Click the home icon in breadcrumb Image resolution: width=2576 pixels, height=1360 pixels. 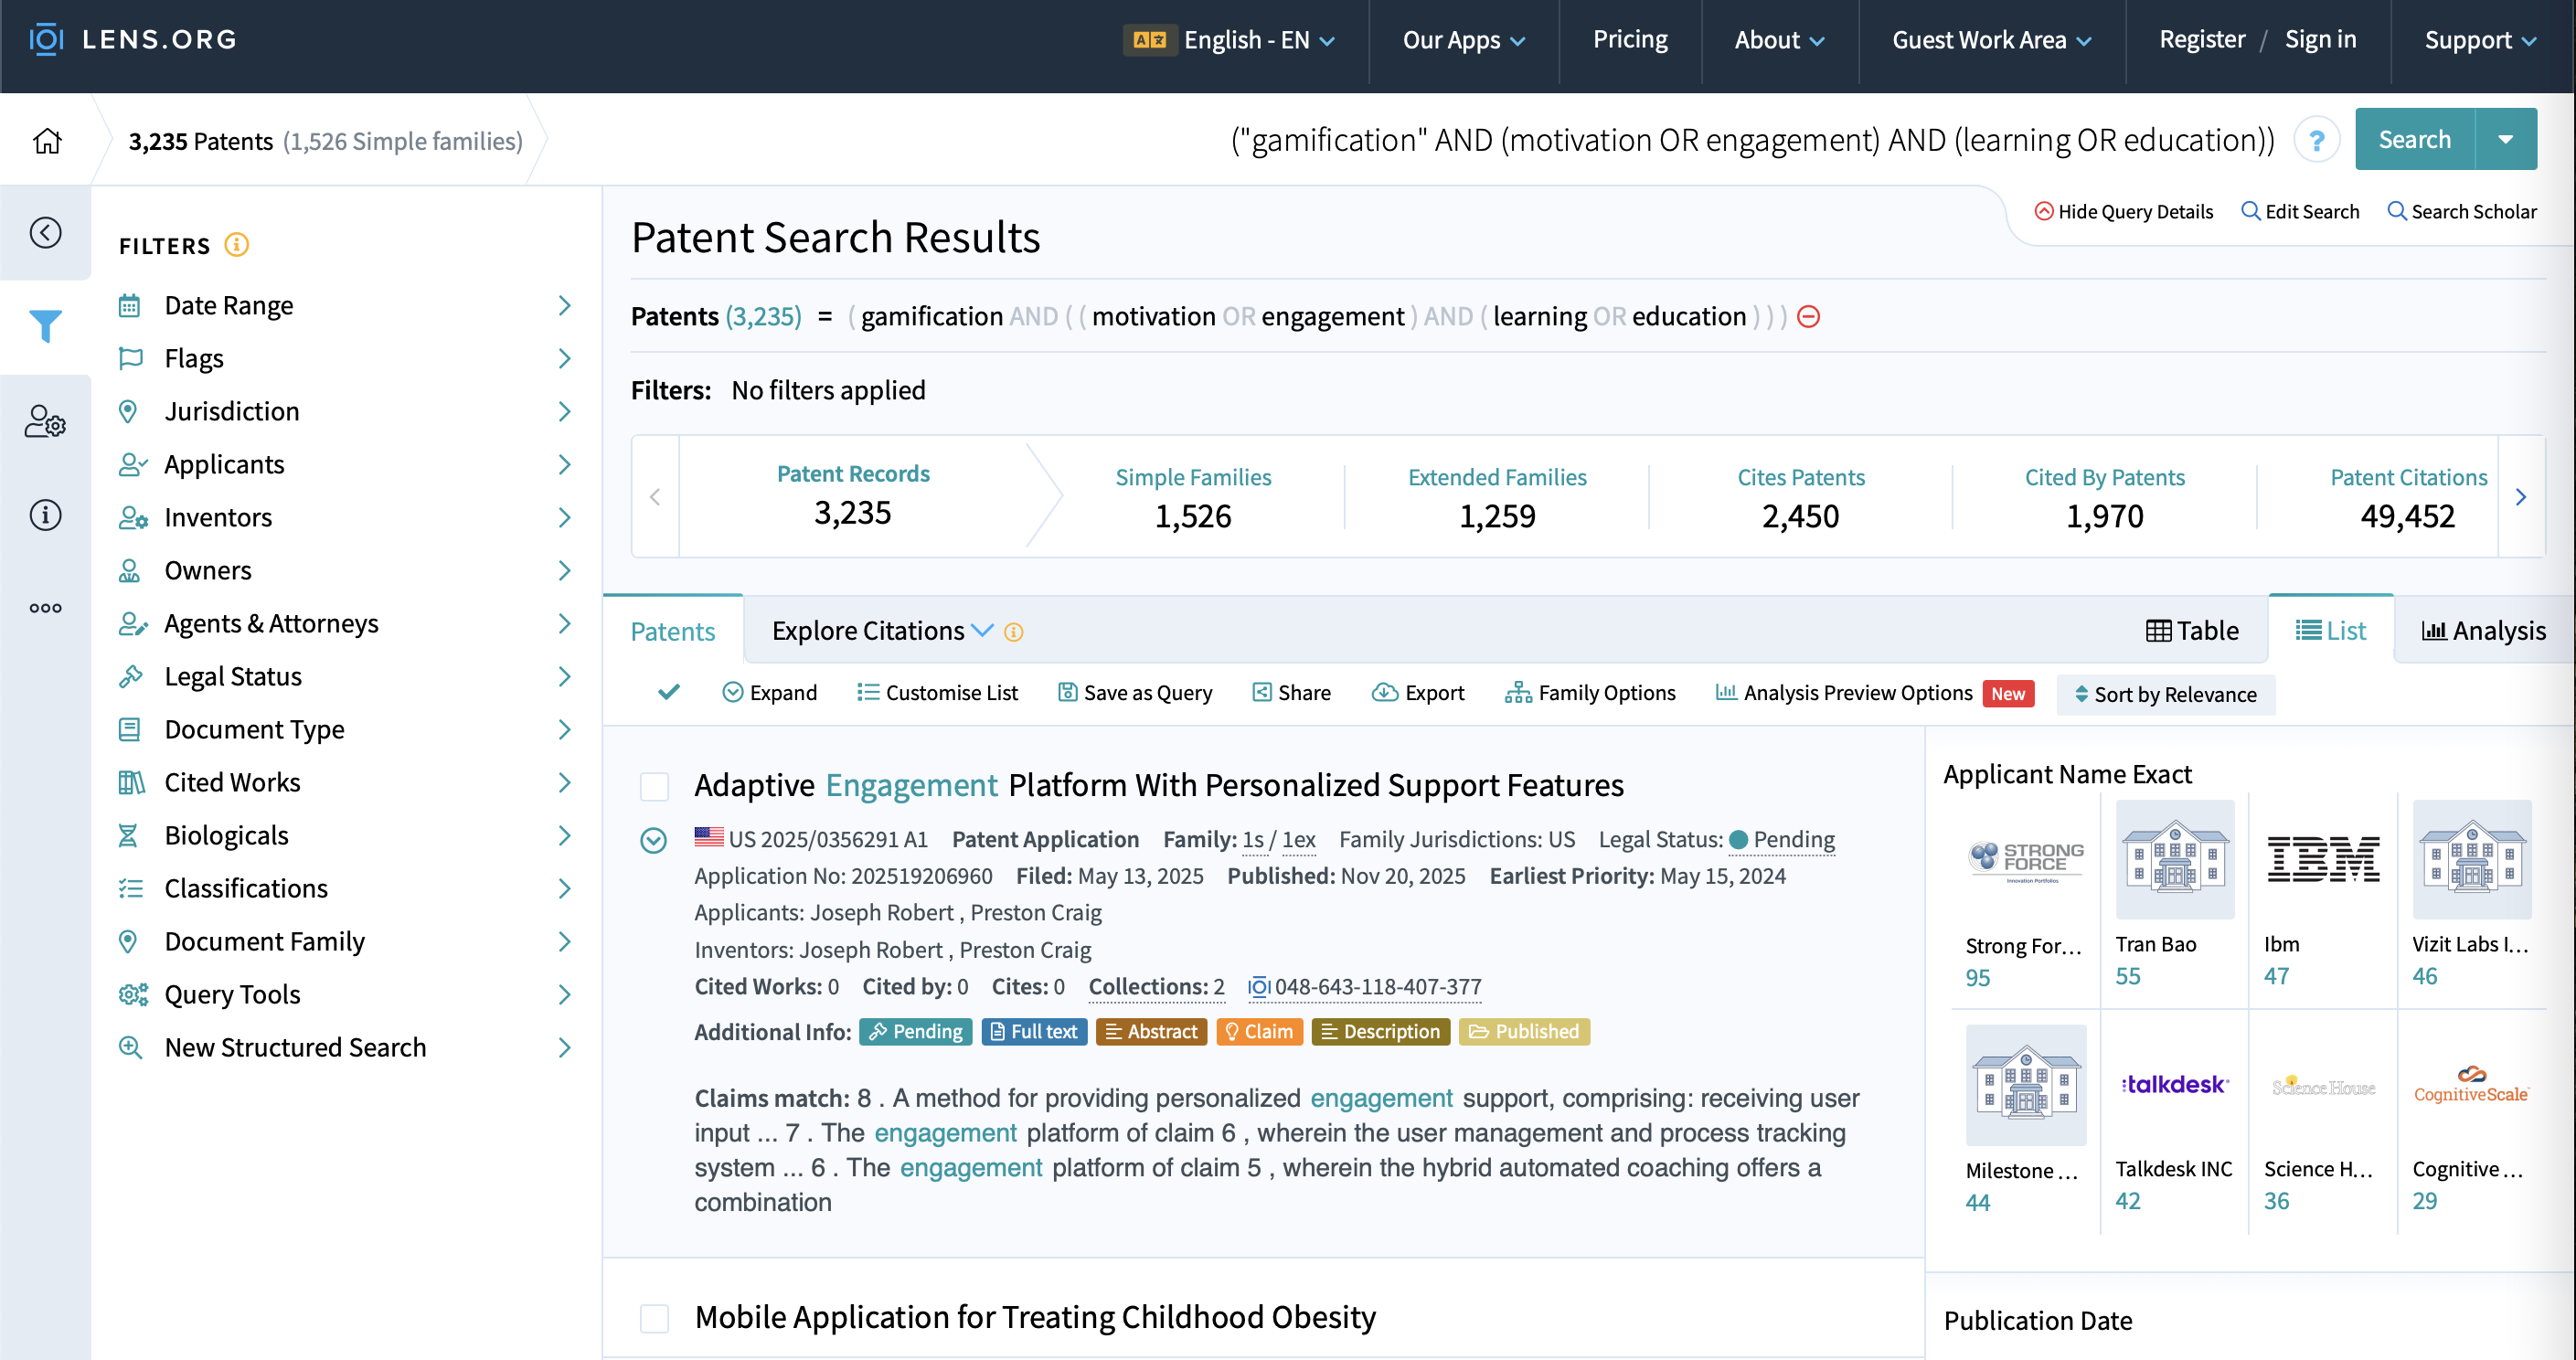pyautogui.click(x=47, y=141)
